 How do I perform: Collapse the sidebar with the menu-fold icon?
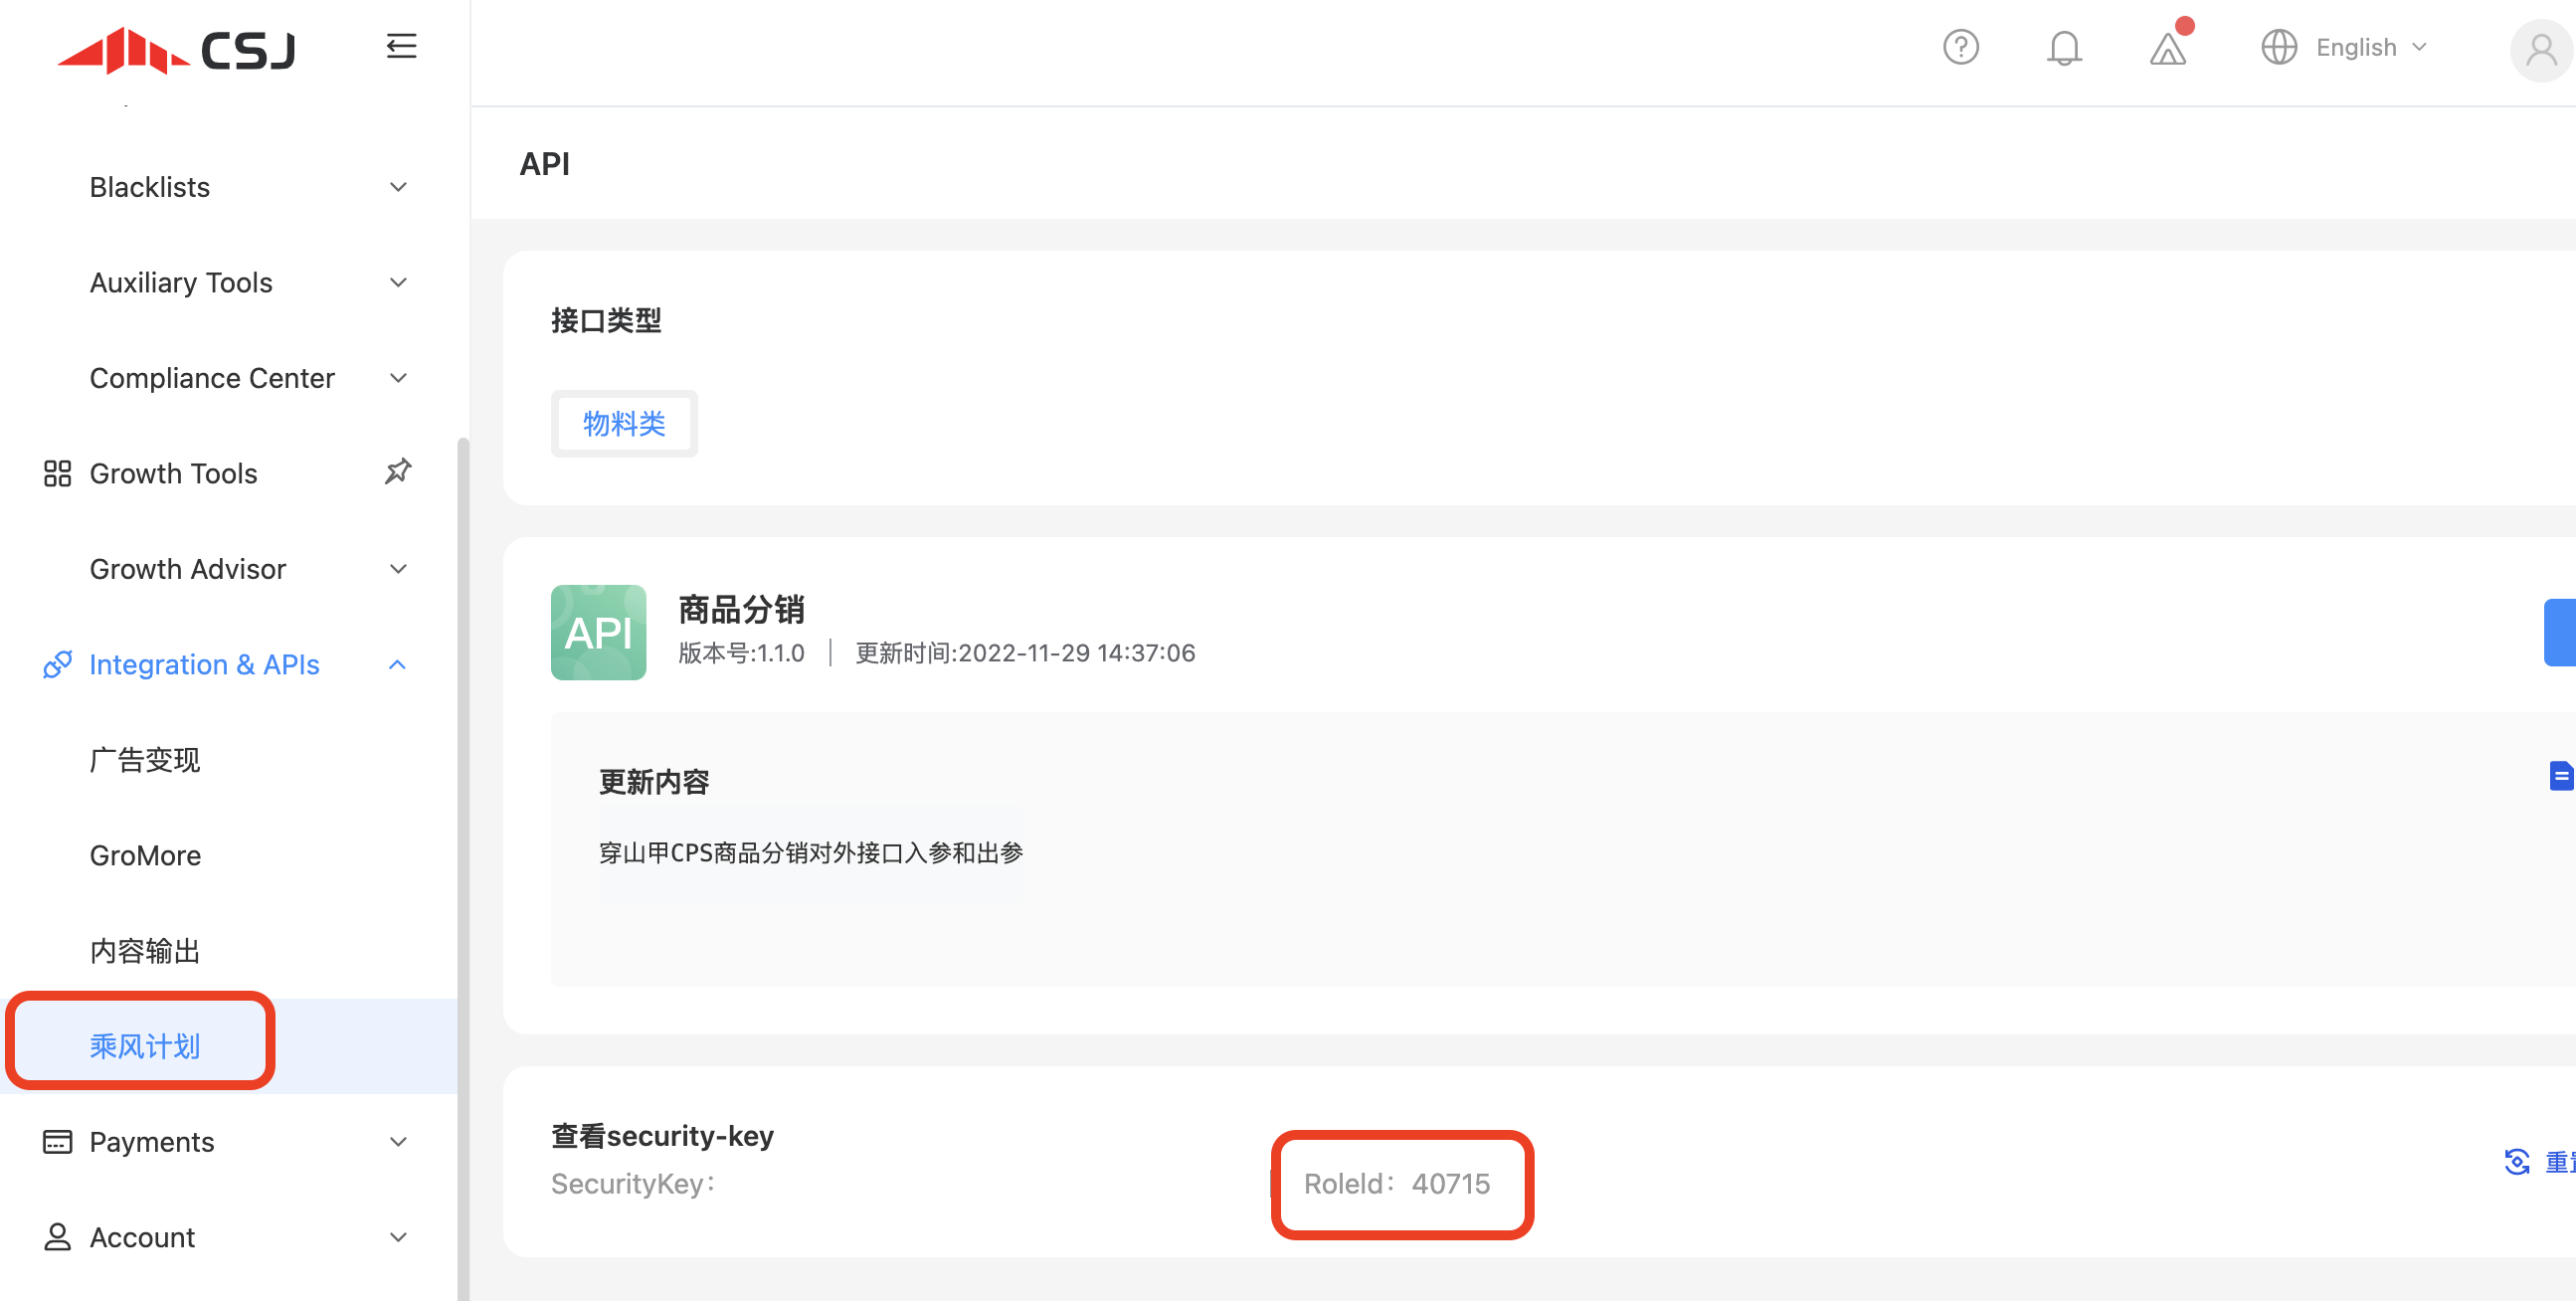[401, 47]
